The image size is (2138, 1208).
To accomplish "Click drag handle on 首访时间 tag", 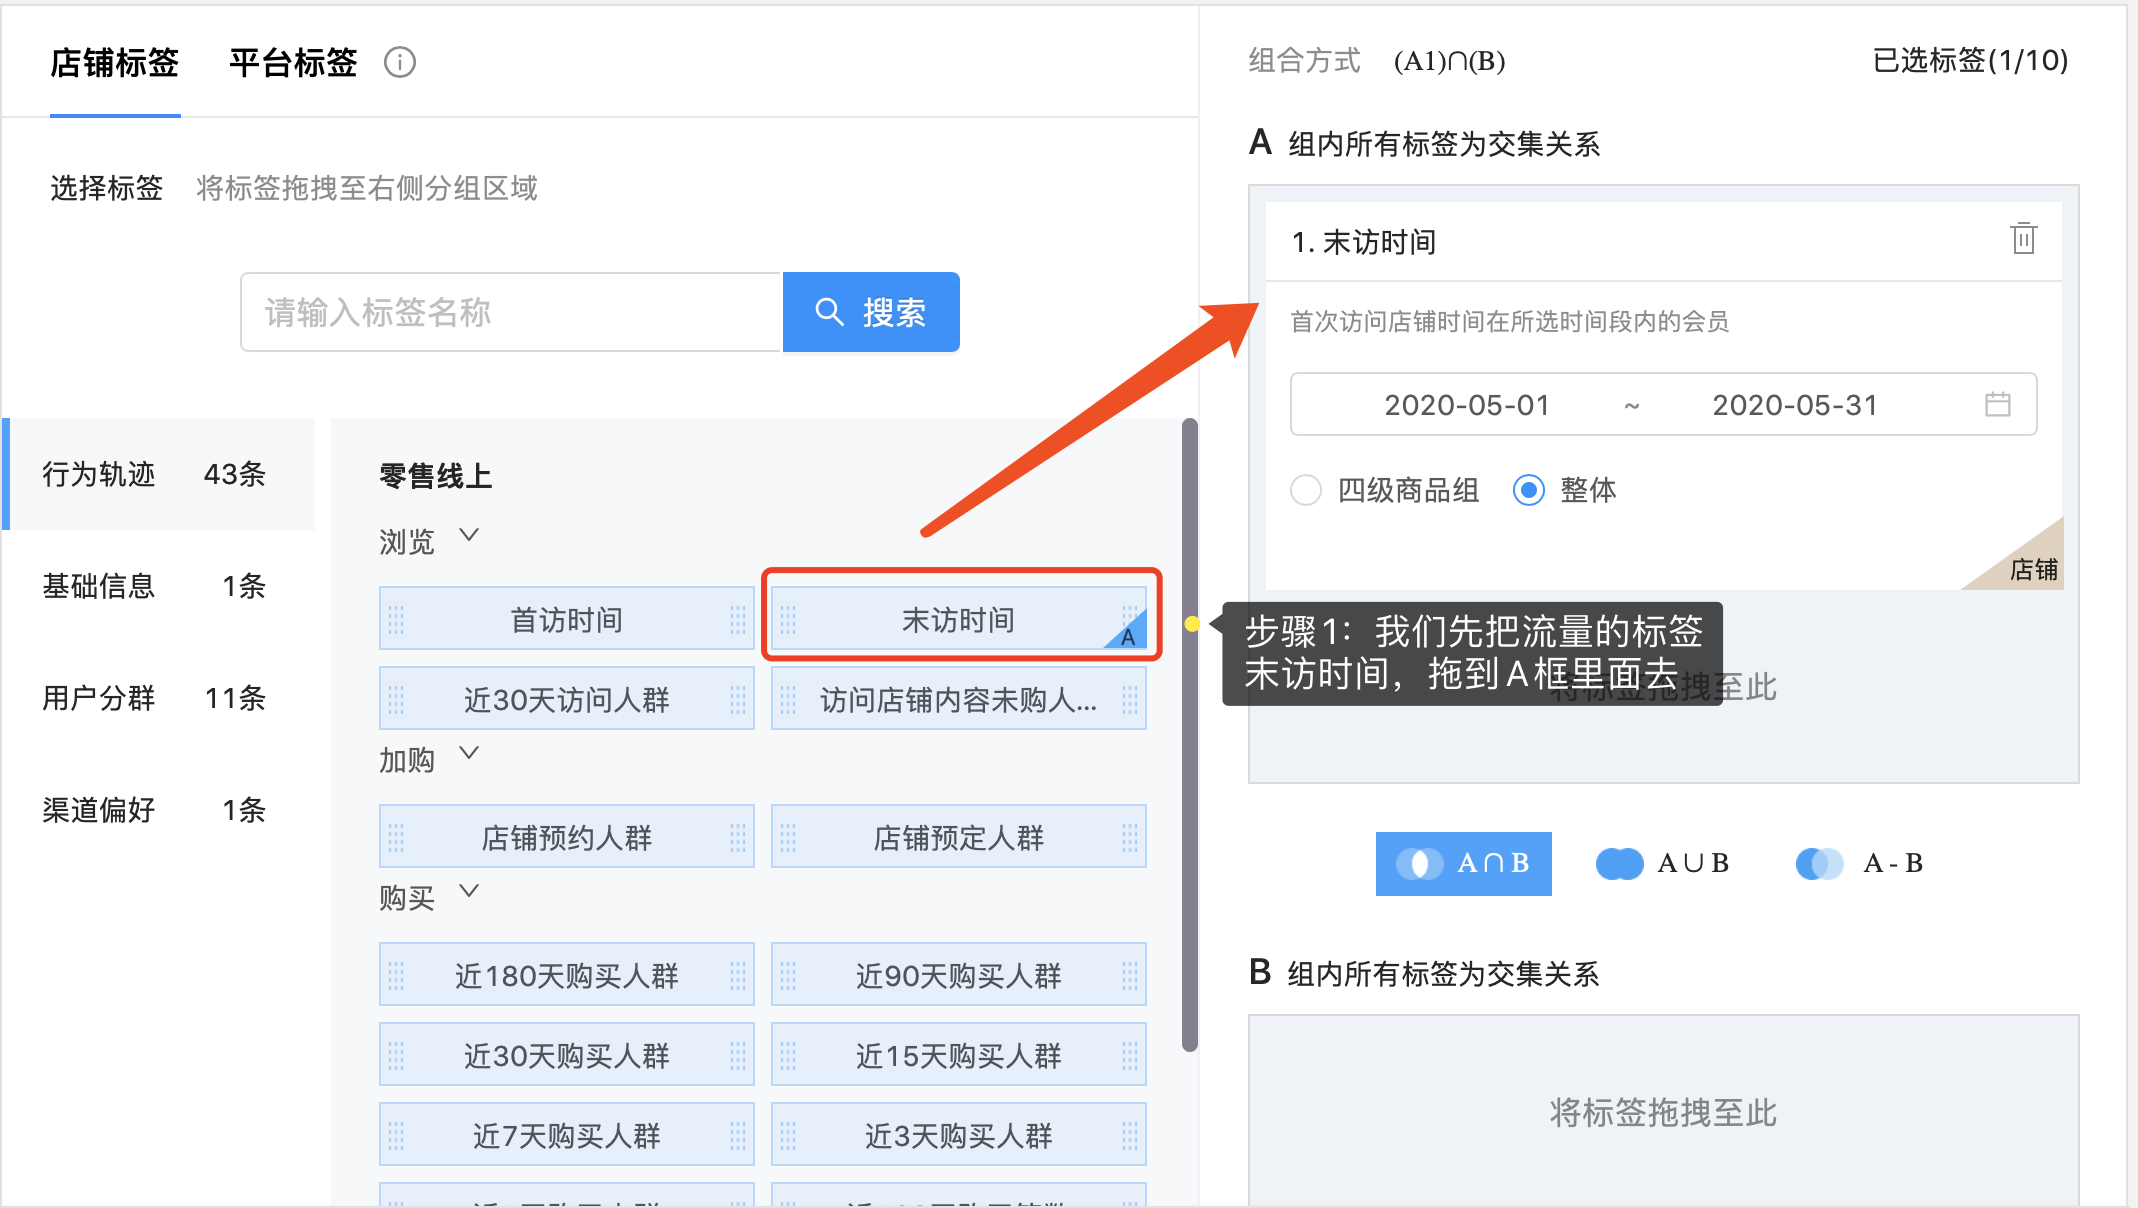I will coord(396,620).
